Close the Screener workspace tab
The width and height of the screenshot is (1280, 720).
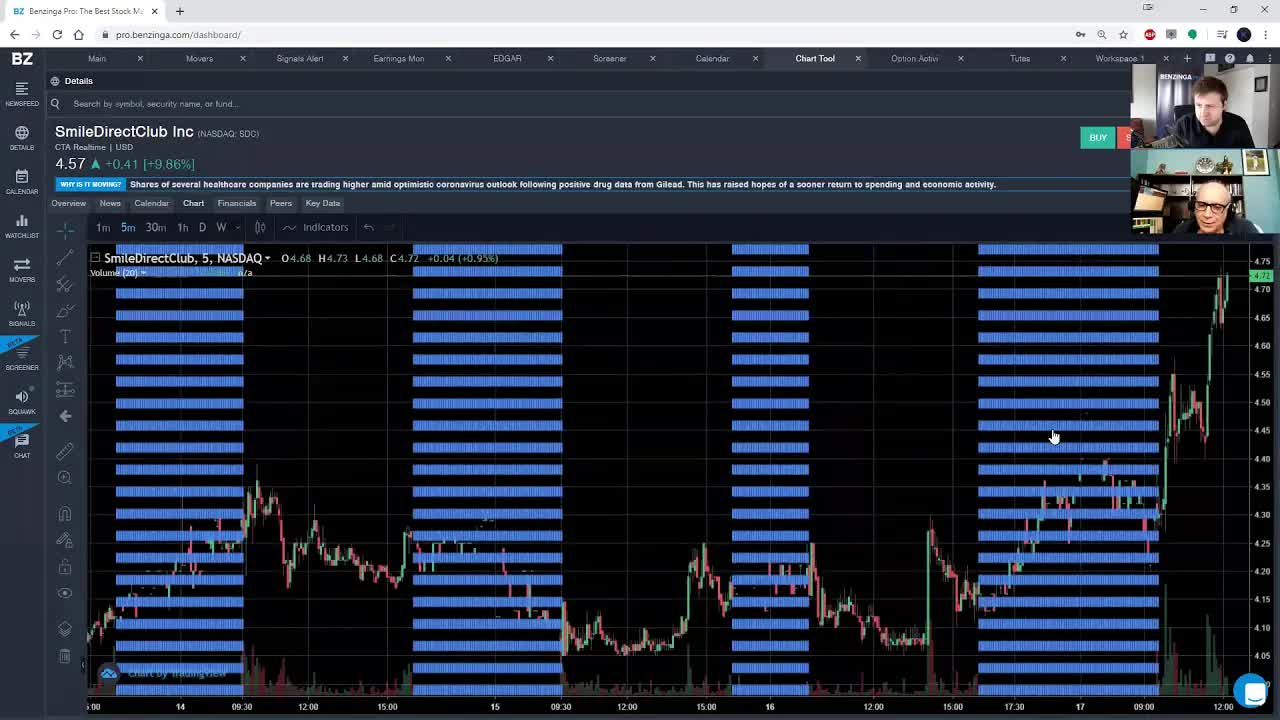653,58
